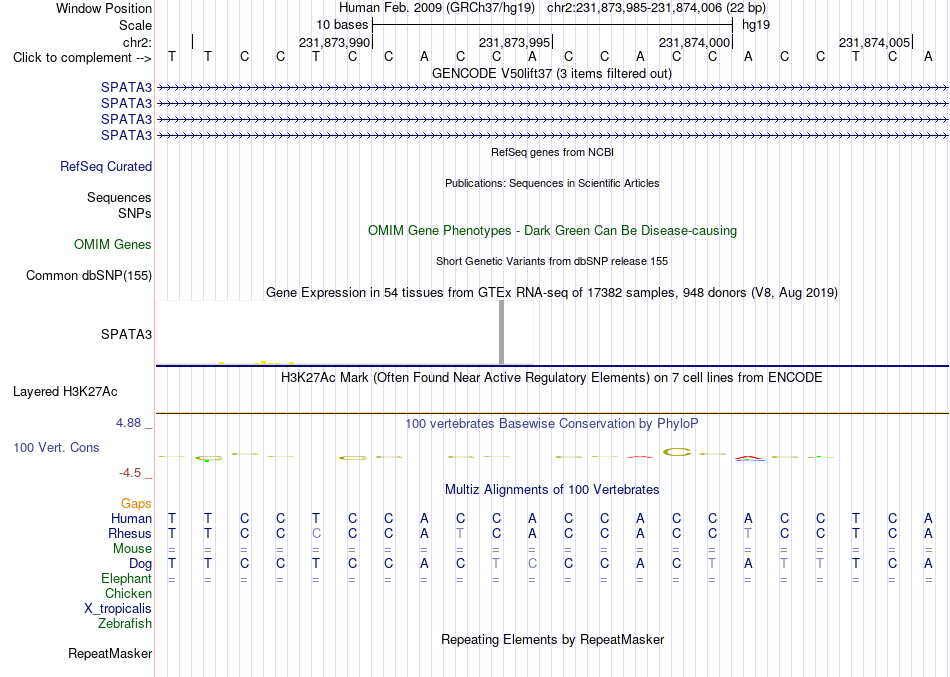
Task: Click the orange Gaps label
Action: point(136,504)
